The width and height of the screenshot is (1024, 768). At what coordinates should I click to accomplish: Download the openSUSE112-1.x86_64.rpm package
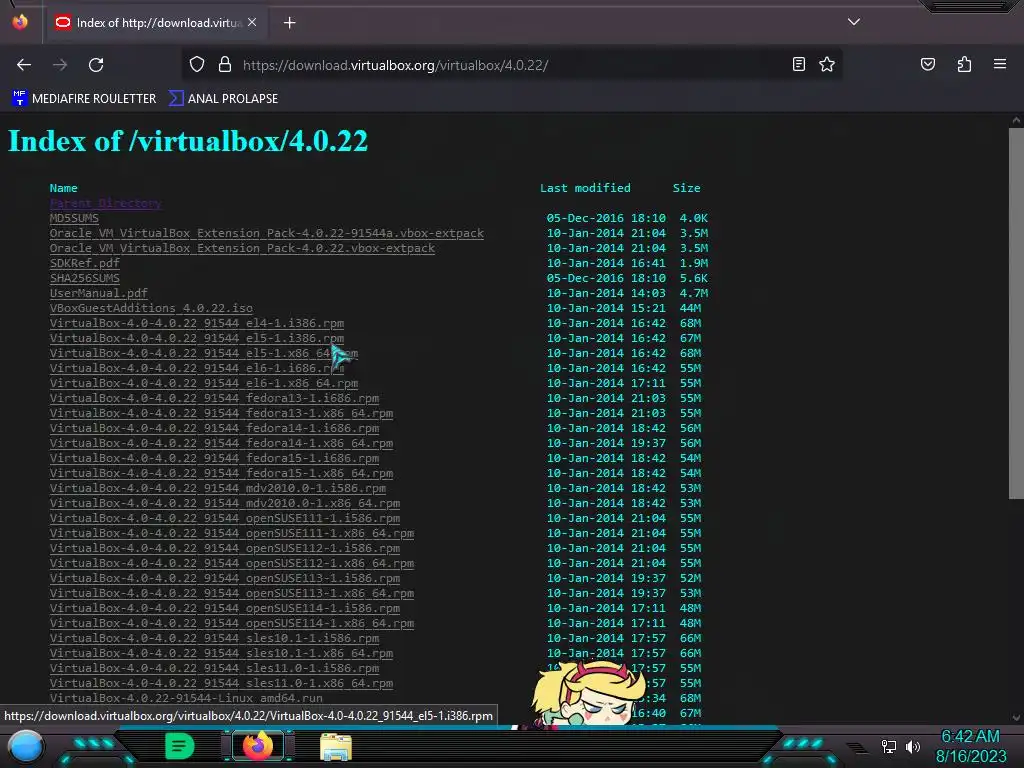pyautogui.click(x=232, y=564)
